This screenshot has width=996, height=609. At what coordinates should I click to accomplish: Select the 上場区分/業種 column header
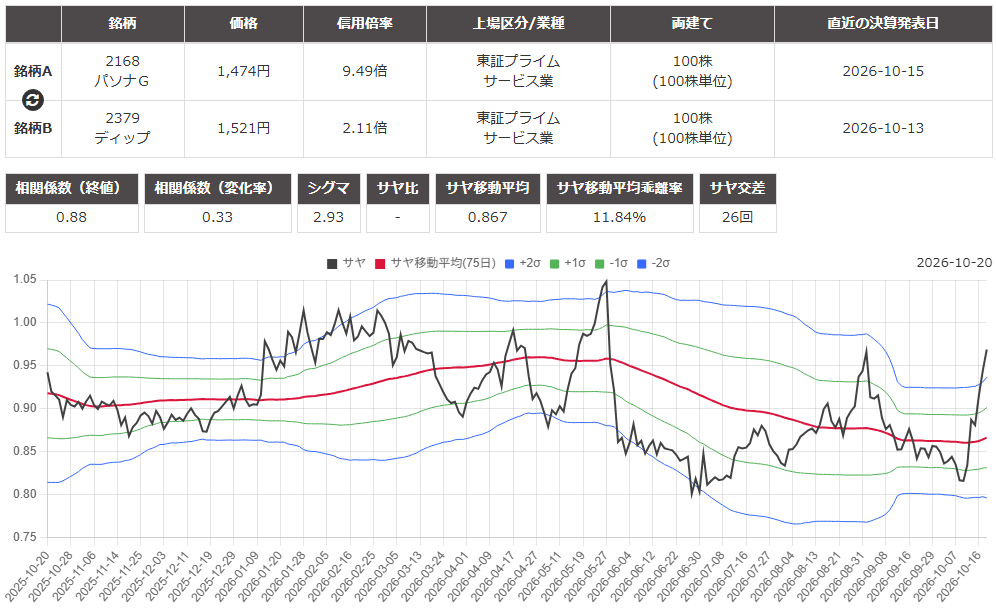point(518,23)
